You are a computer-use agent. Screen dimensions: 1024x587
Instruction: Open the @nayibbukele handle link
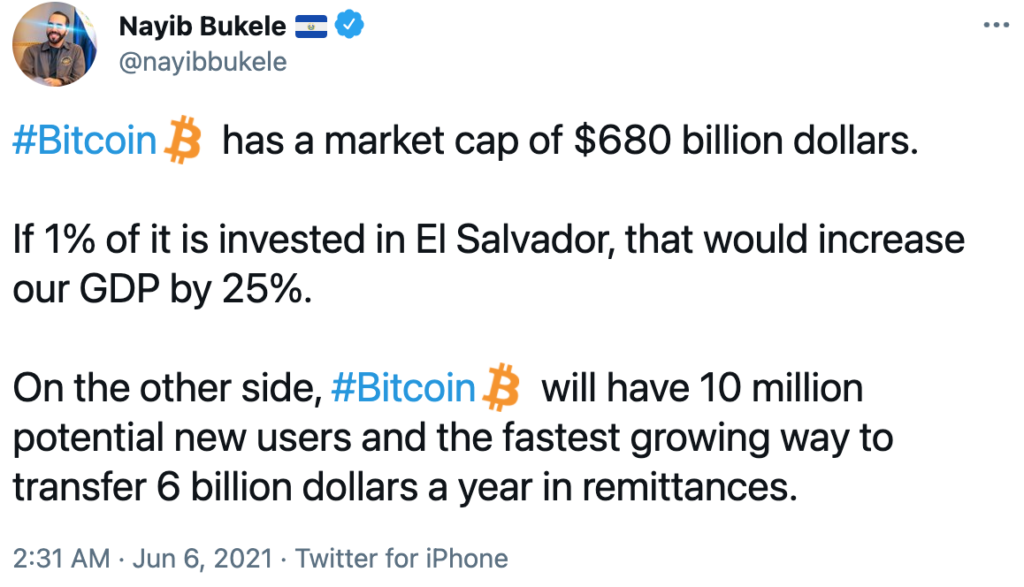click(x=202, y=63)
